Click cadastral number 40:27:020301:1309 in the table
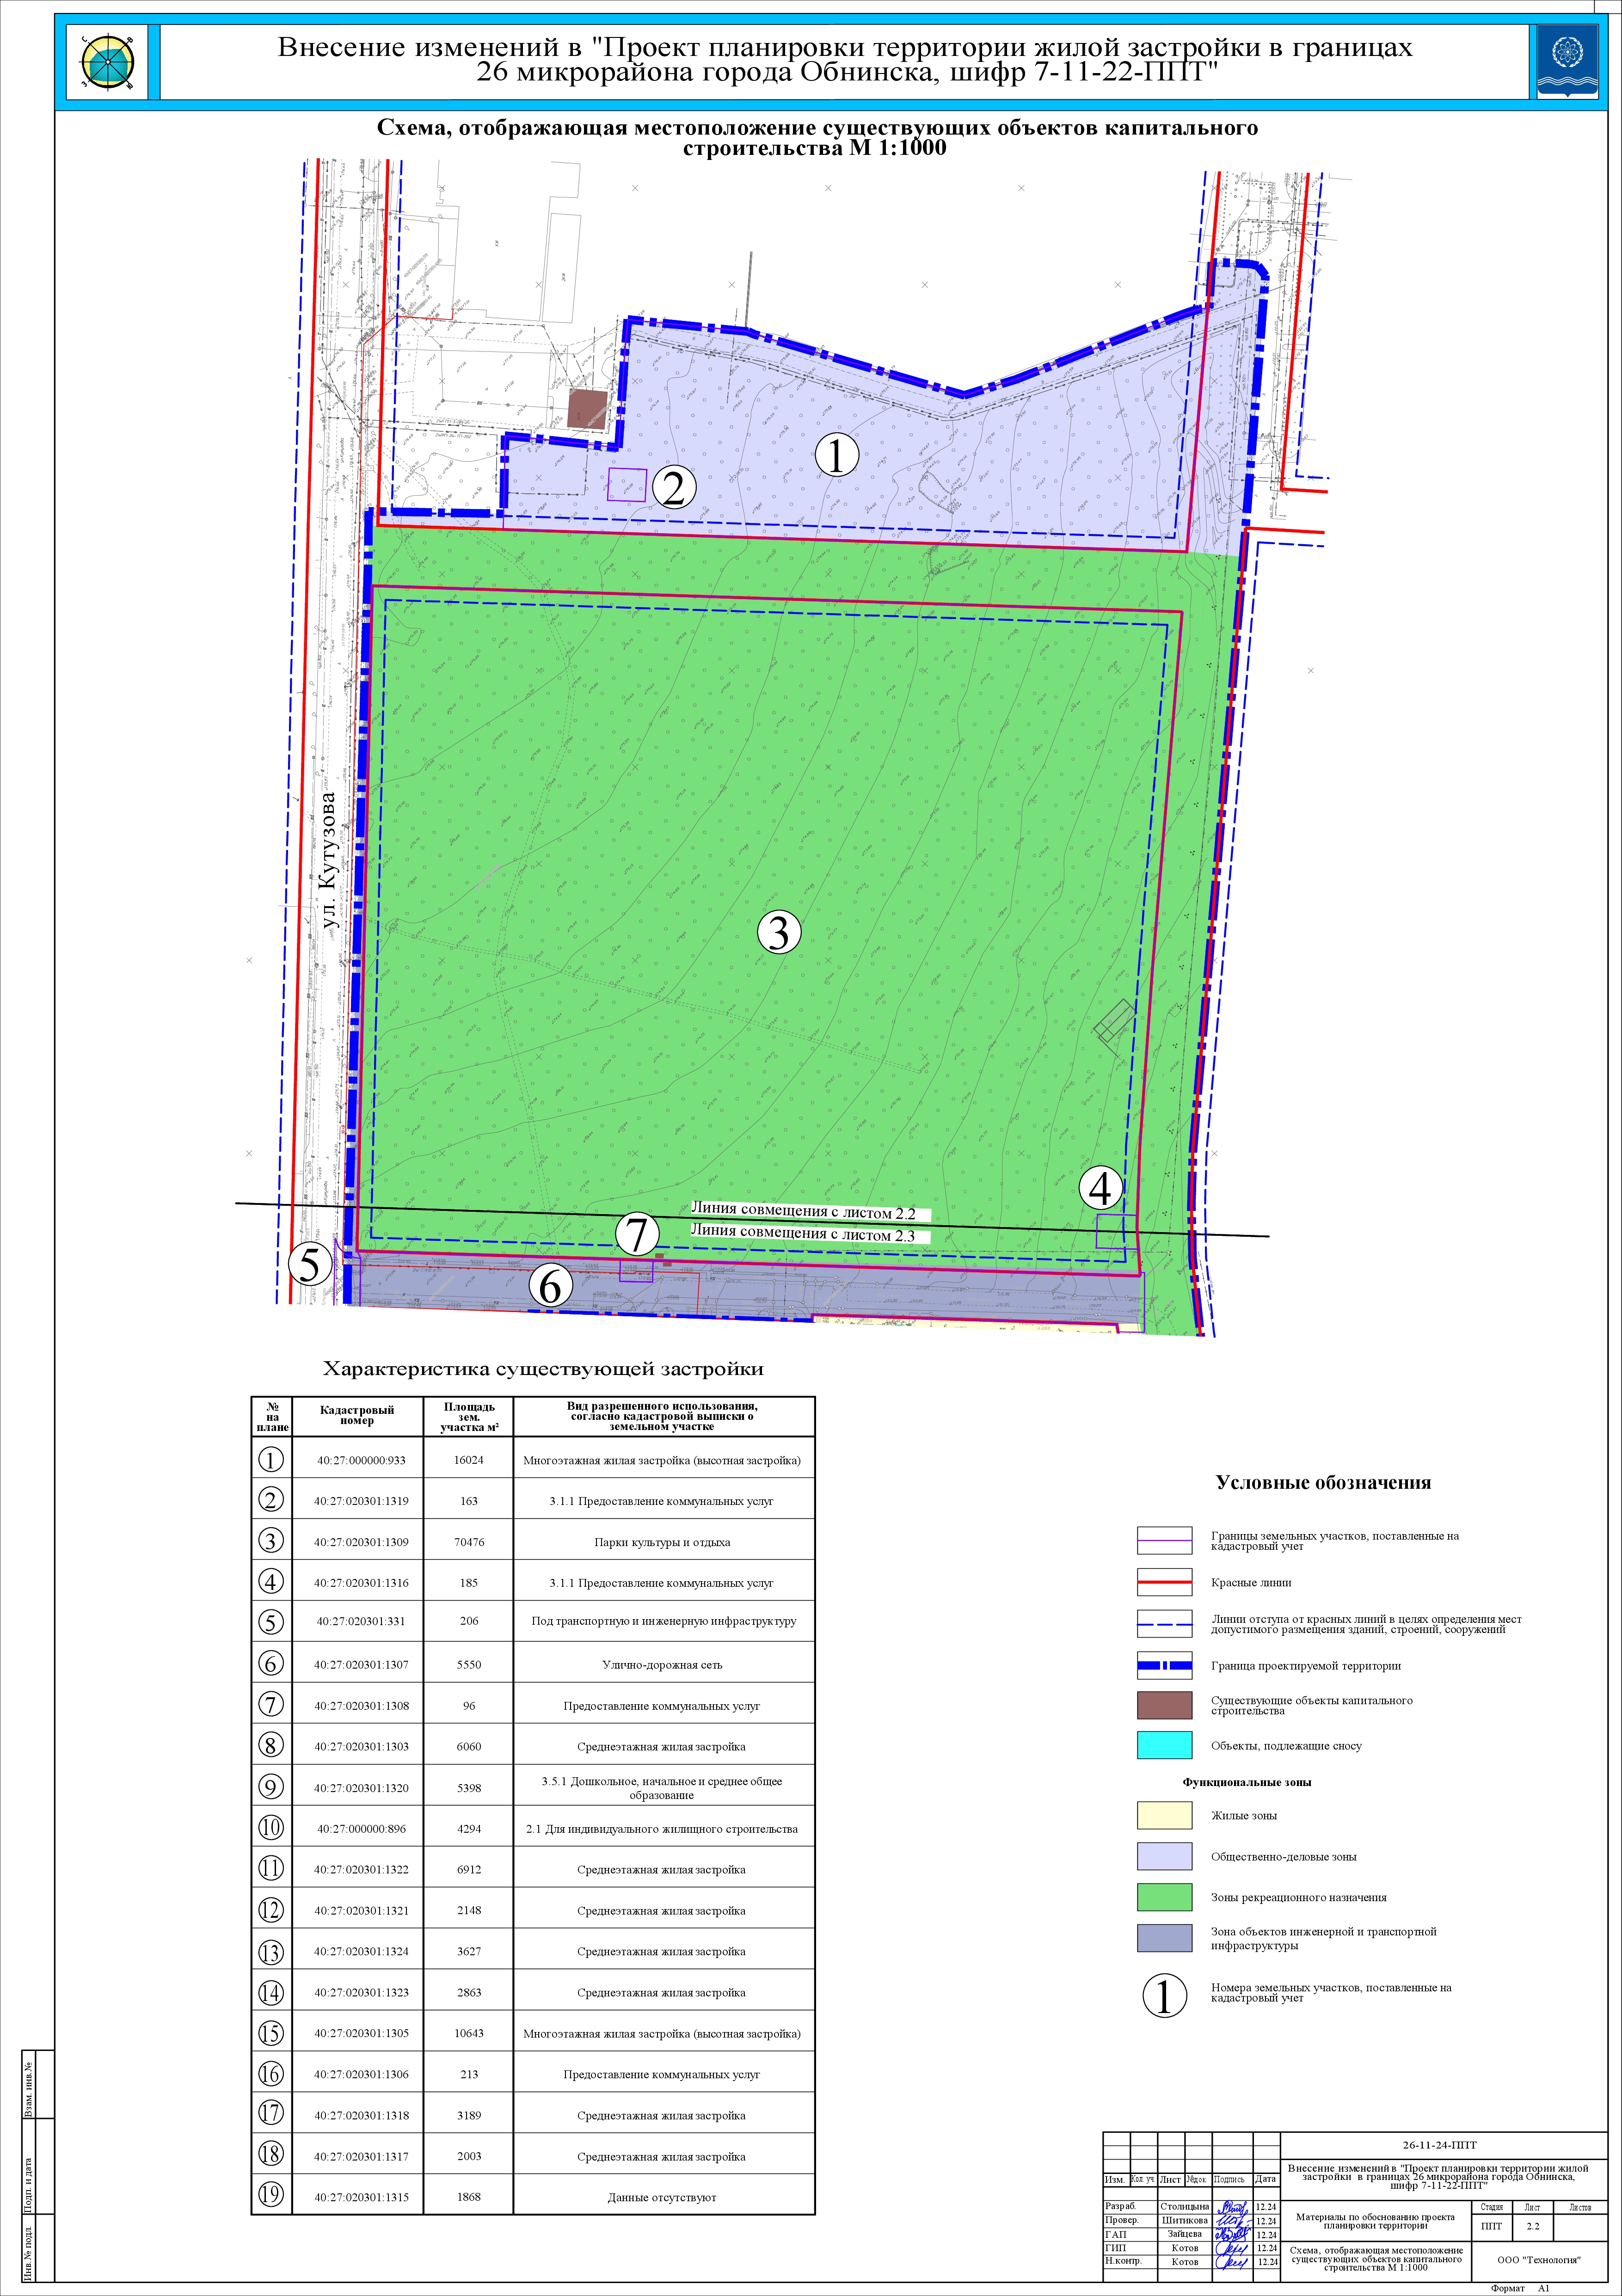This screenshot has width=1622, height=2296. pos(361,1542)
